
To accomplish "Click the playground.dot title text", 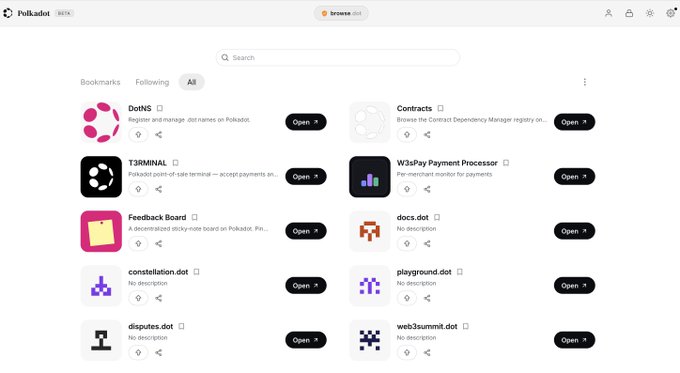I will (424, 272).
